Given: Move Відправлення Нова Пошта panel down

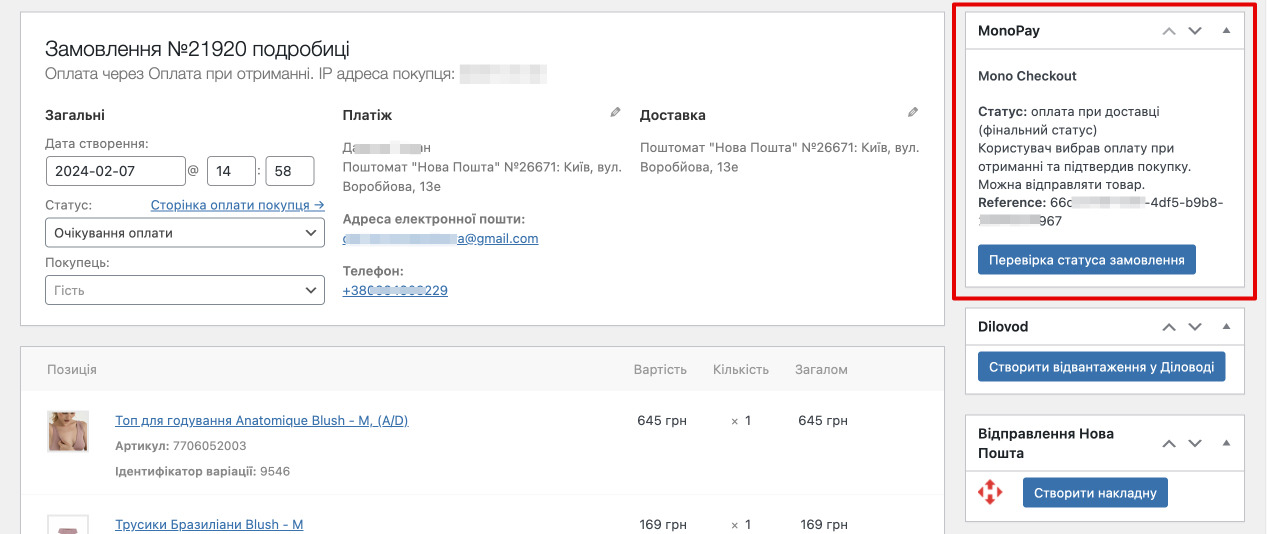Looking at the screenshot, I should coord(1194,443).
